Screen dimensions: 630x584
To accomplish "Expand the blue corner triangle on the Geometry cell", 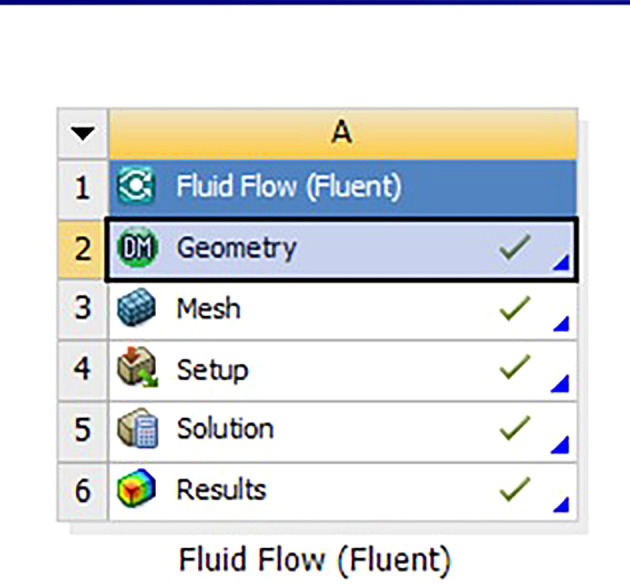I will [561, 262].
